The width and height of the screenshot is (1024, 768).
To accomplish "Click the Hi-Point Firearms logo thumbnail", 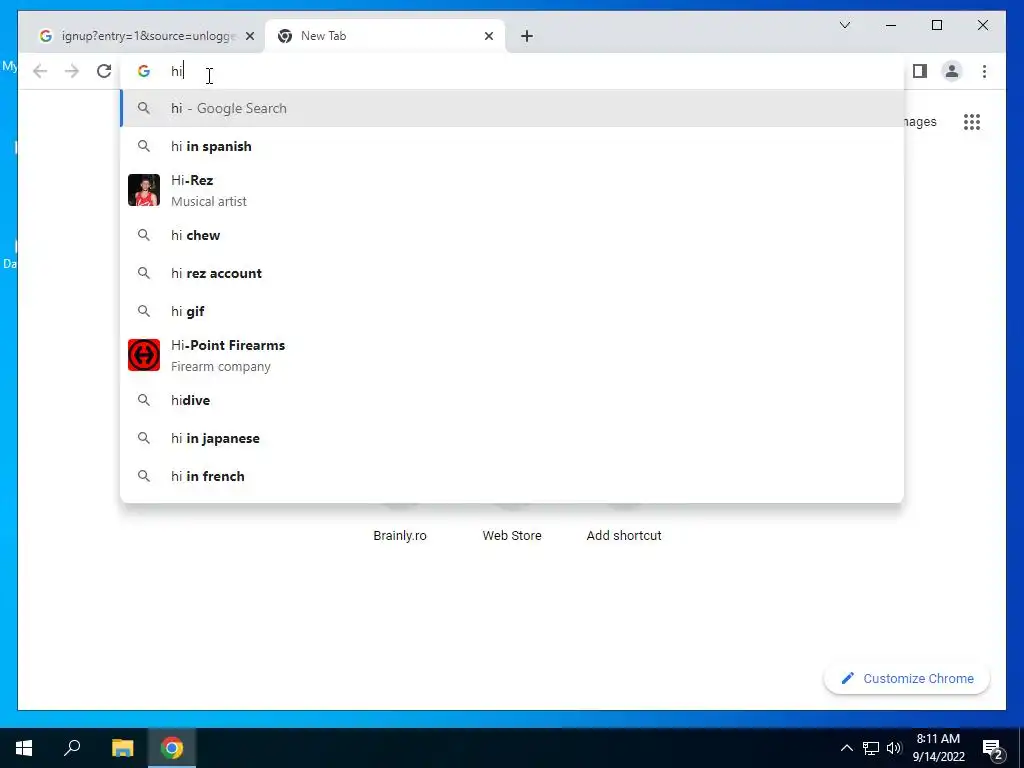I will click(x=144, y=355).
